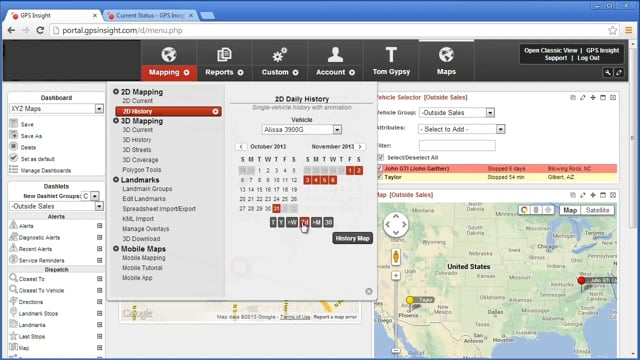Image resolution: width=640 pixels, height=360 pixels.
Task: Open Spreadsheet Import/Export entry
Action: coord(159,209)
